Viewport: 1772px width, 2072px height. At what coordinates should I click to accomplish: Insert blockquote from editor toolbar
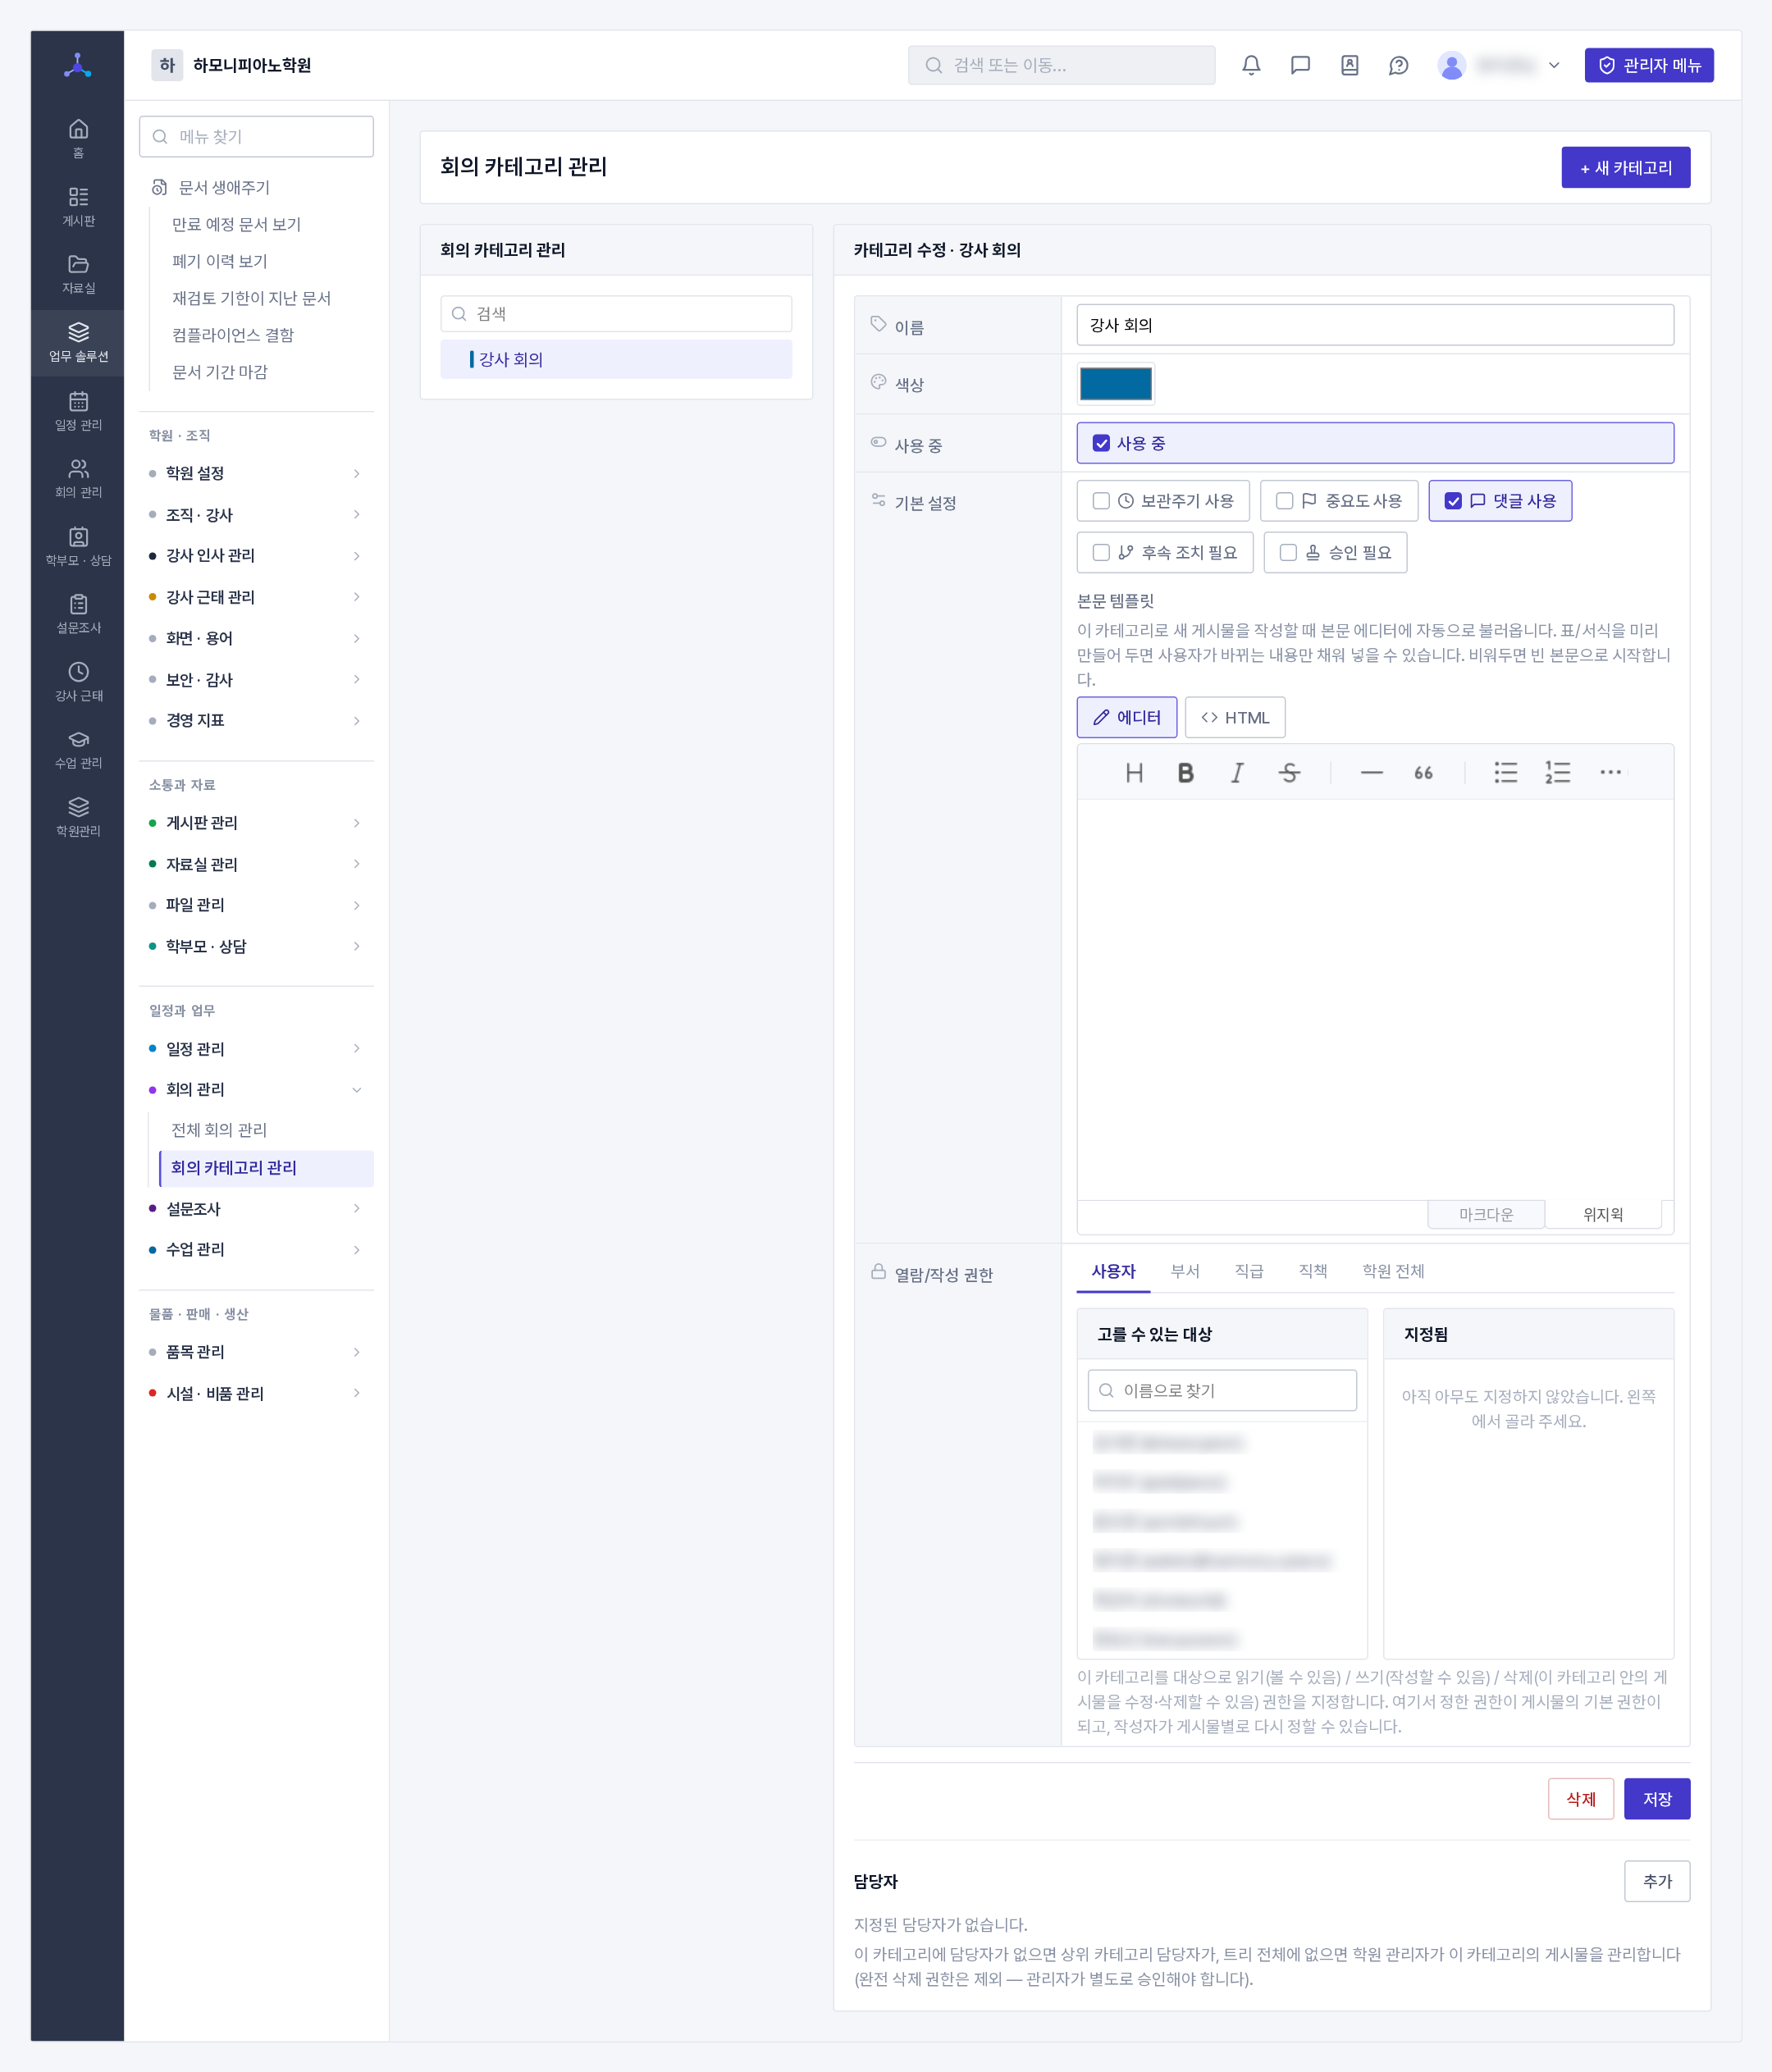click(1423, 773)
